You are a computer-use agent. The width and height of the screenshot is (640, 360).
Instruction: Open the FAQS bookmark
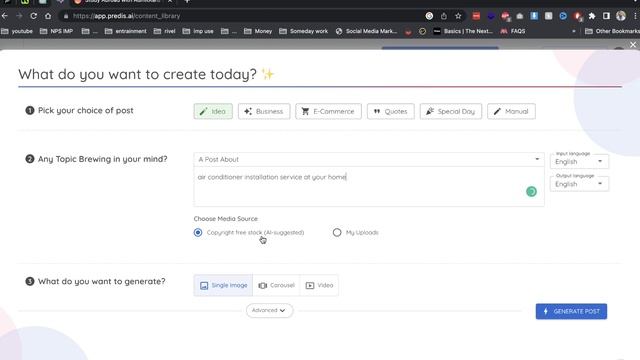[513, 31]
